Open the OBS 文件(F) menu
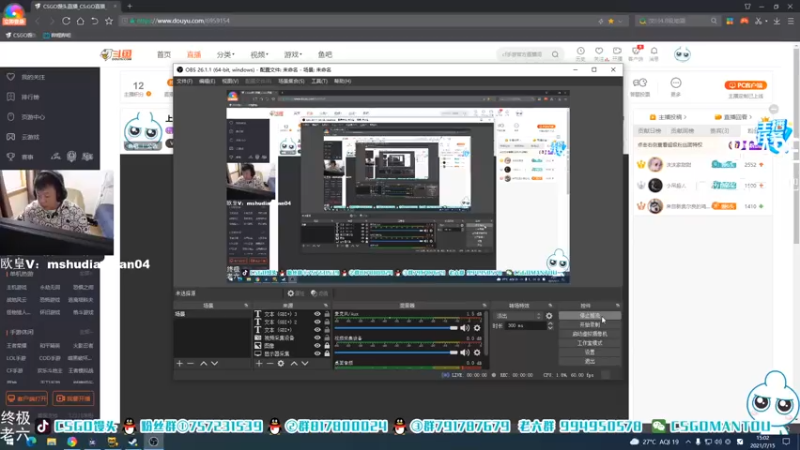The width and height of the screenshot is (800, 450). point(184,81)
